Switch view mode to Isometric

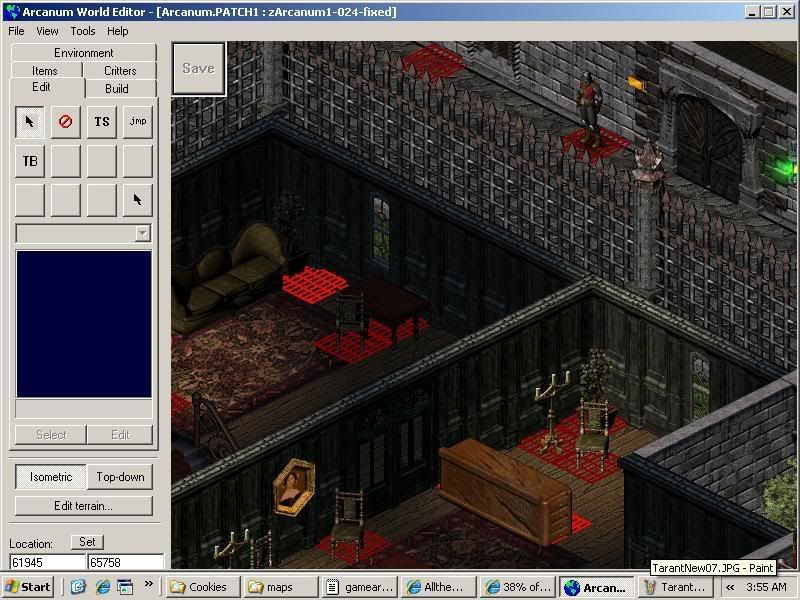pos(51,477)
